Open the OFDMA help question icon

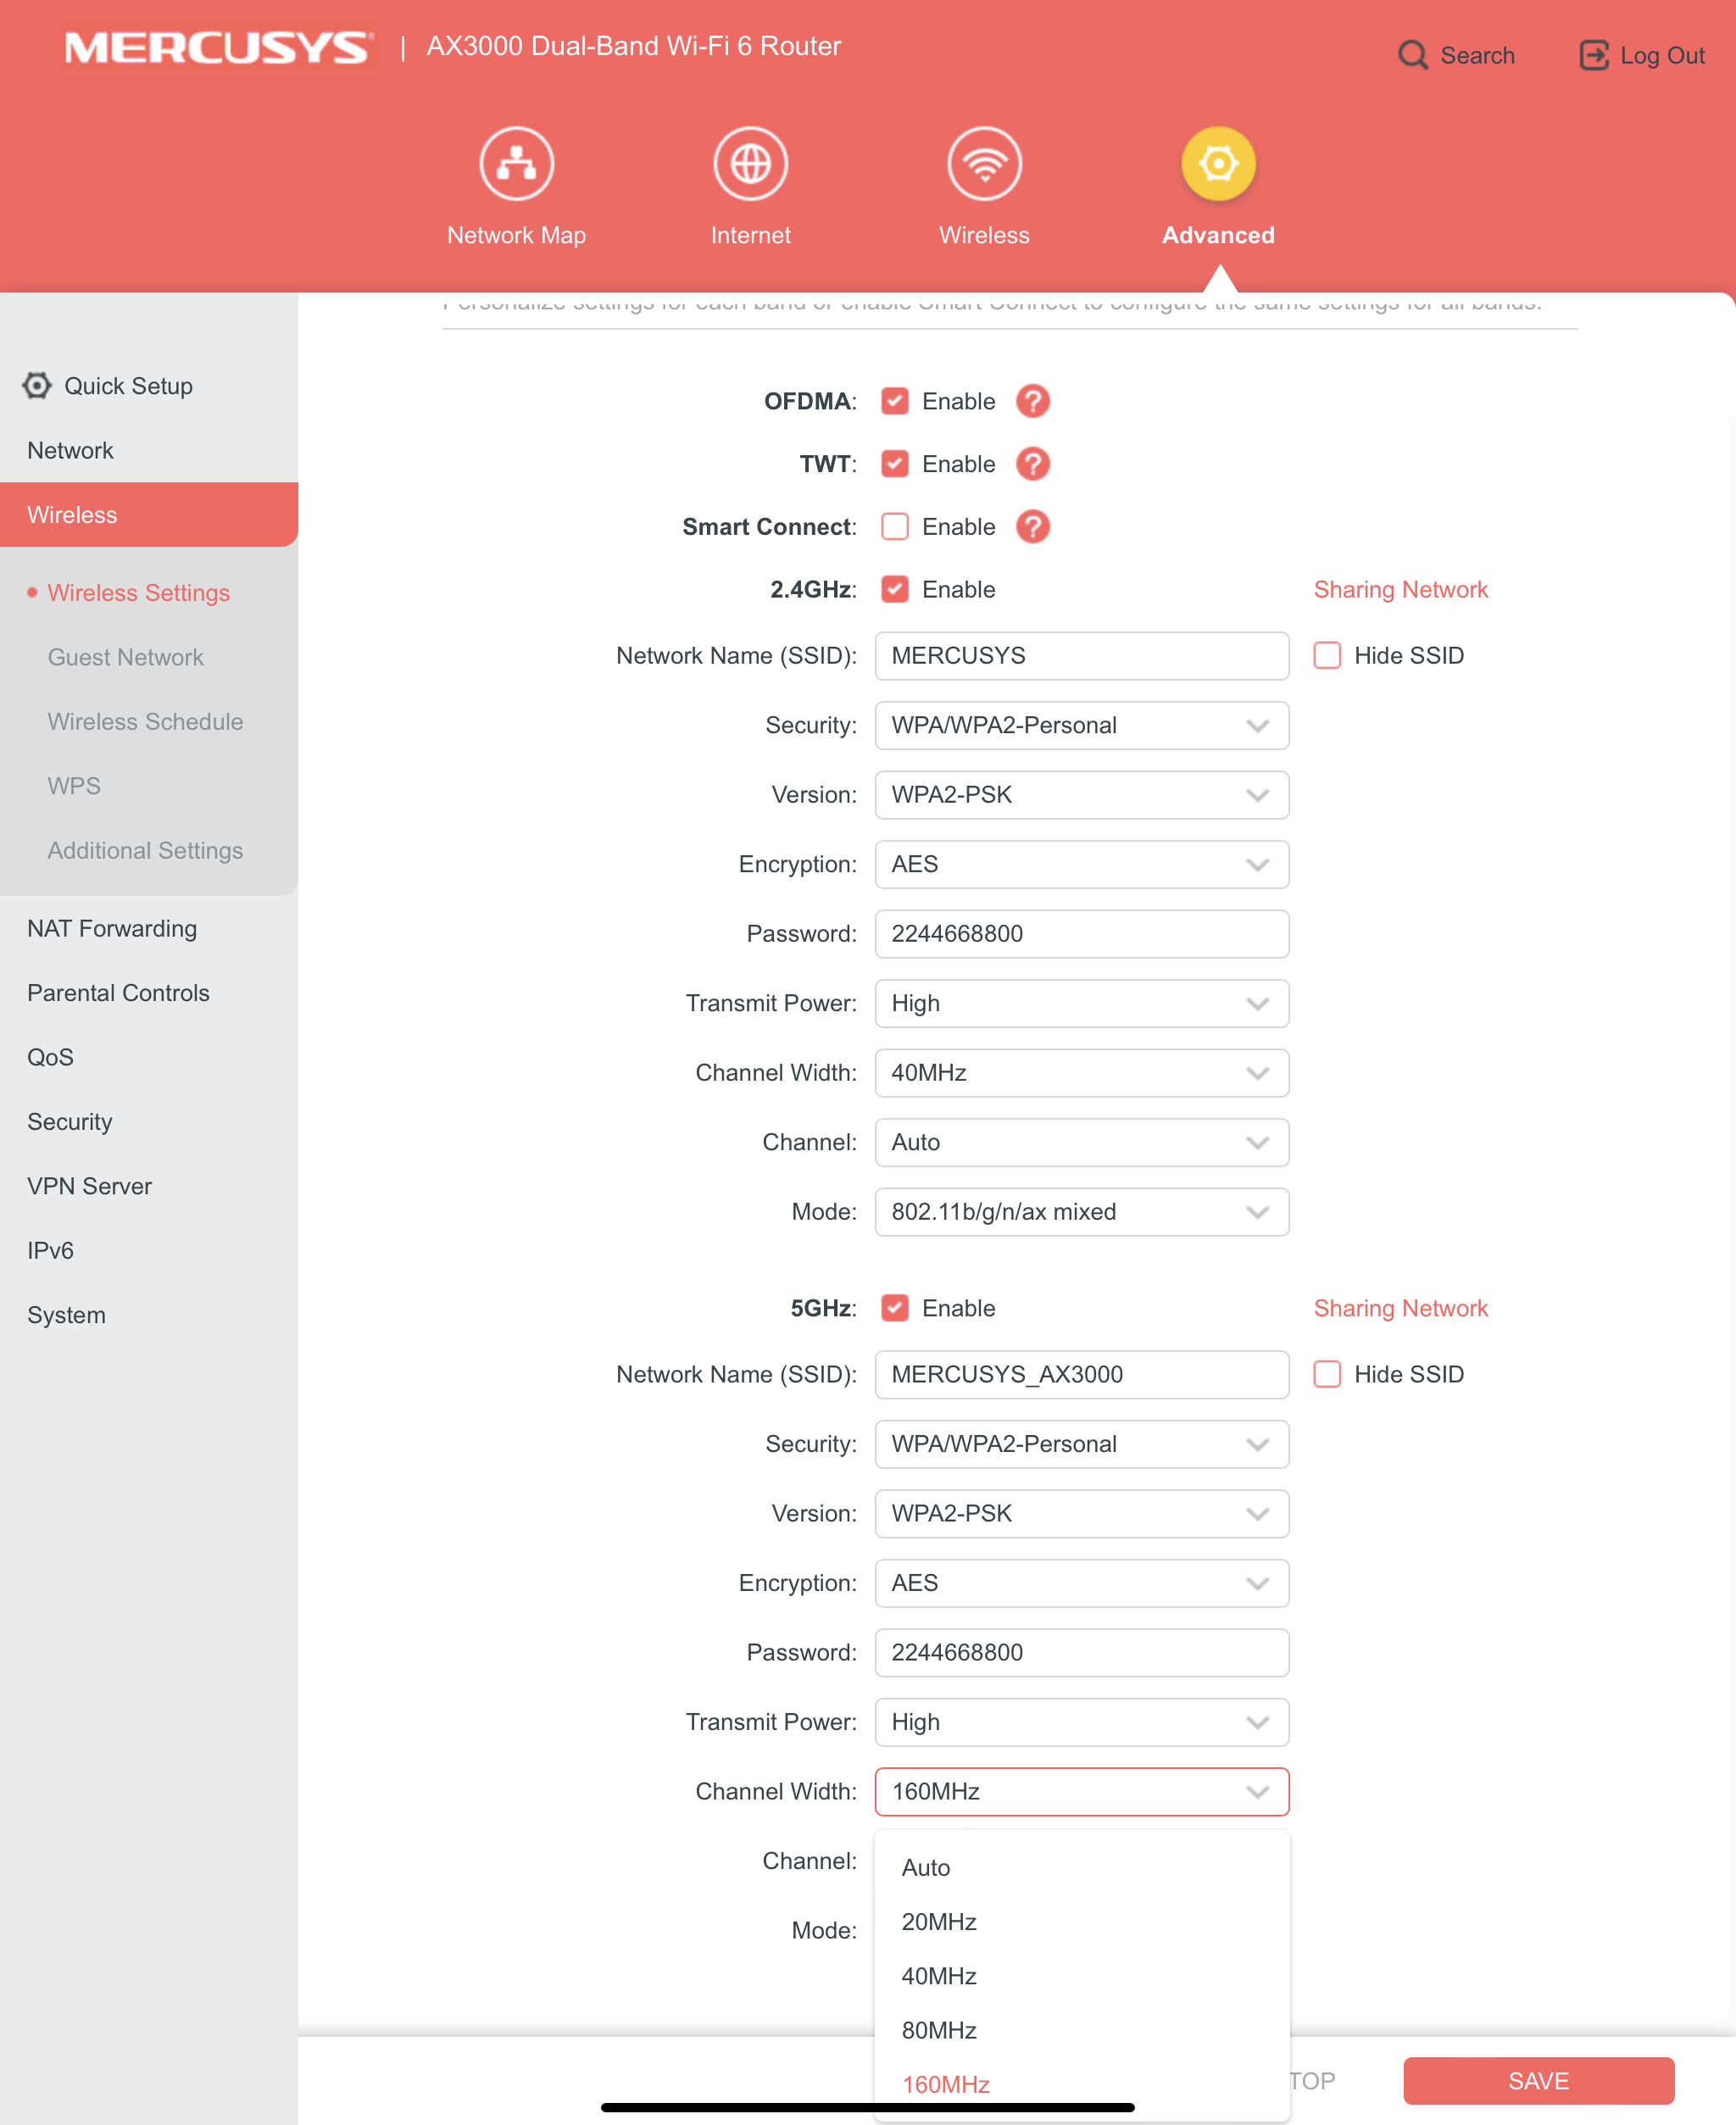(1032, 401)
